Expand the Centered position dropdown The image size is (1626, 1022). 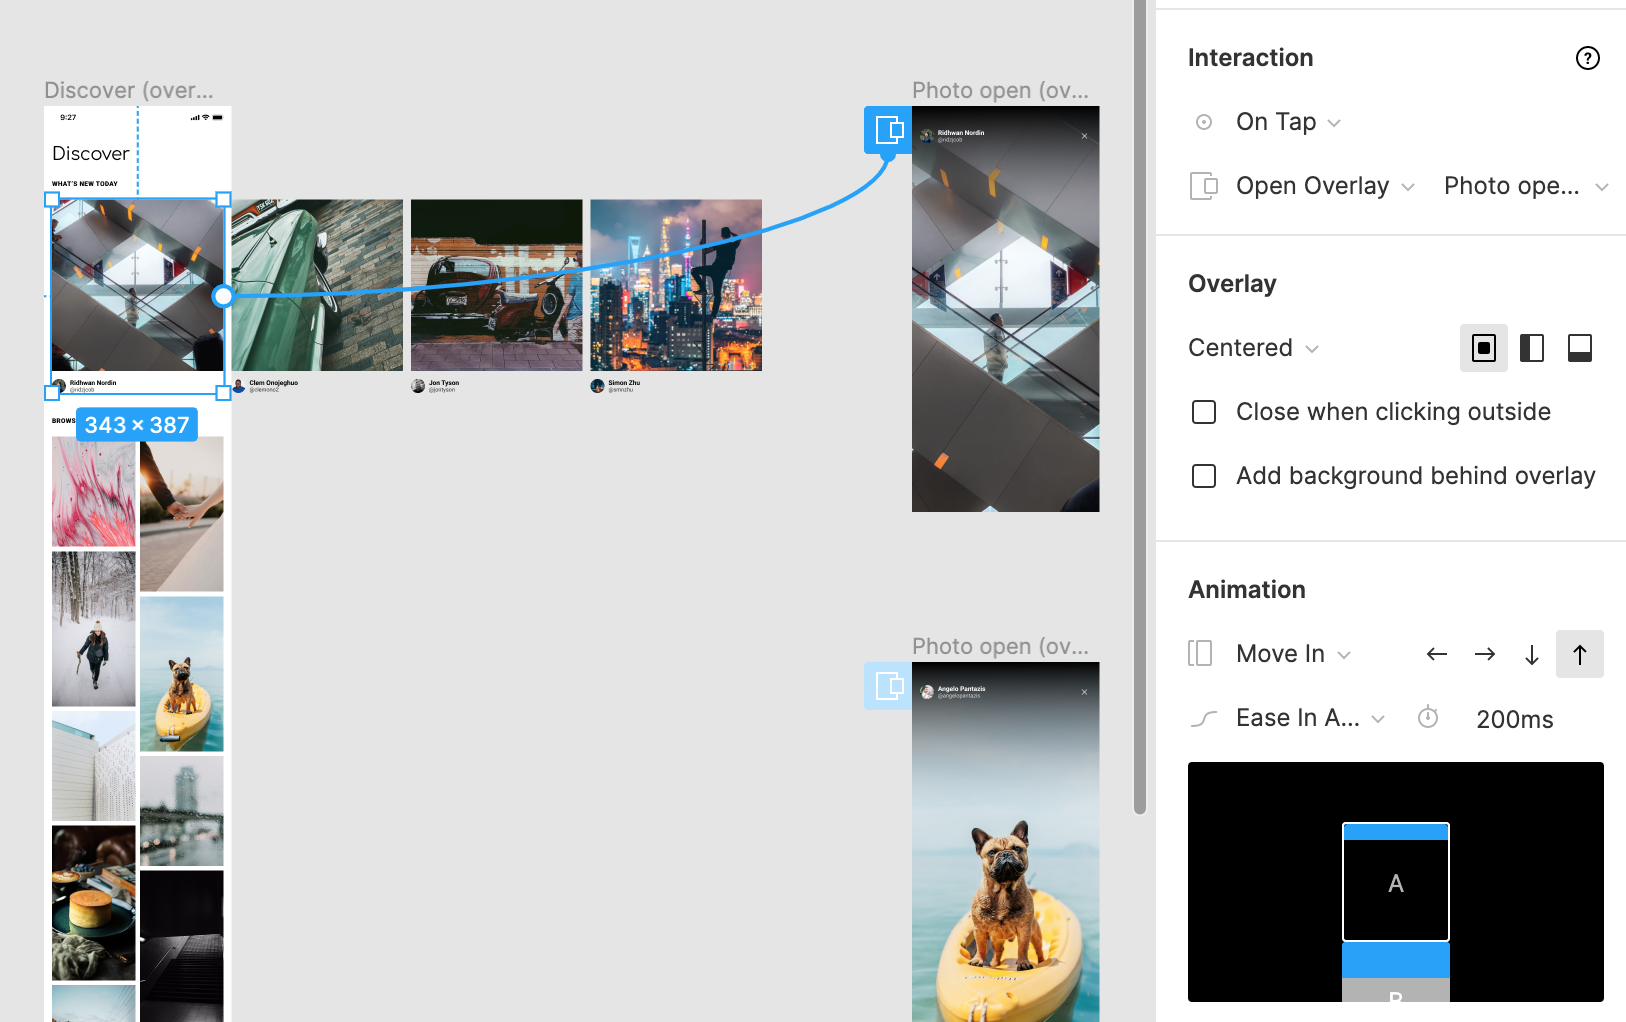point(1253,348)
